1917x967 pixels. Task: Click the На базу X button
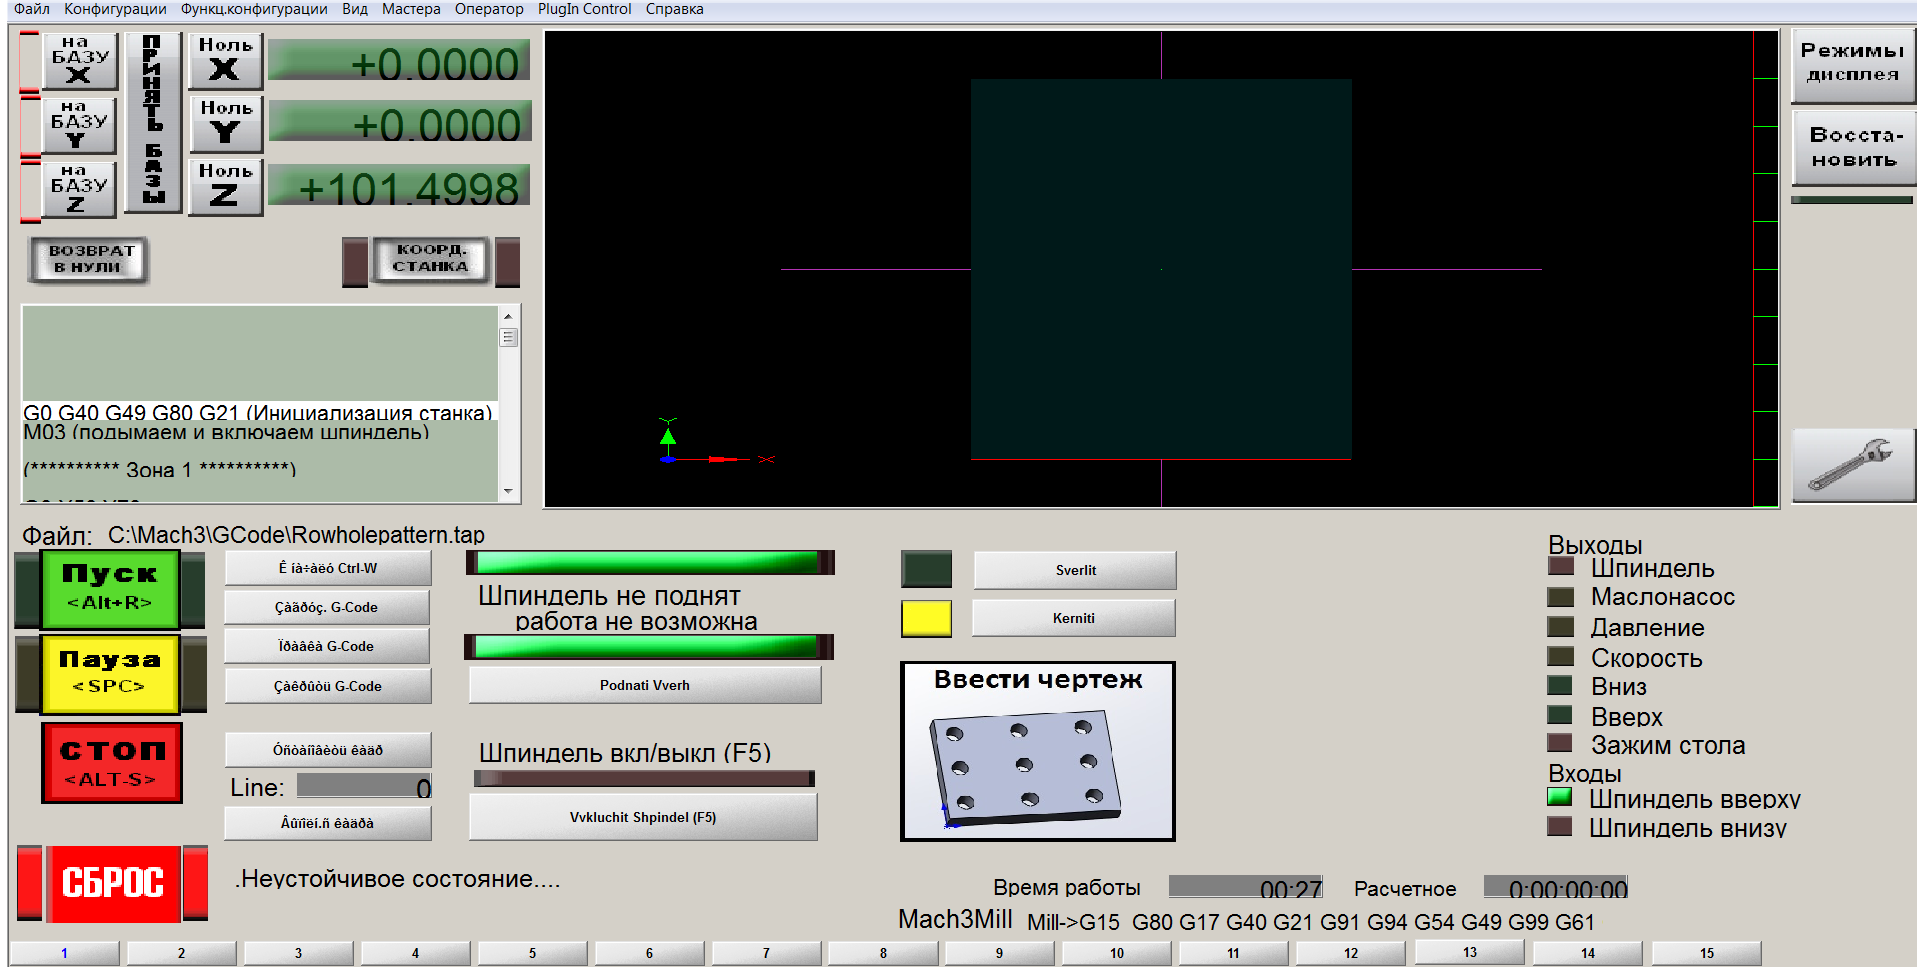[79, 60]
